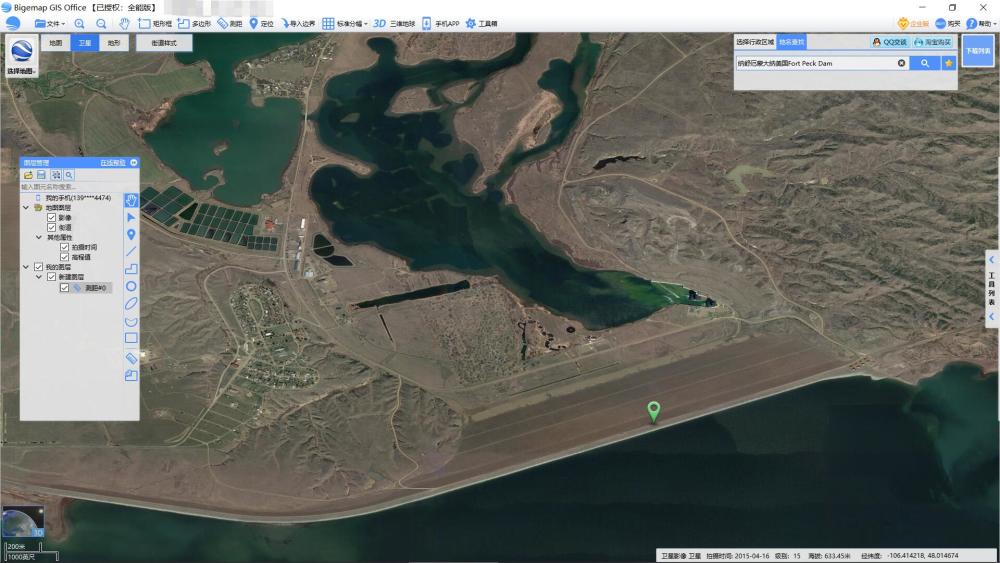Image resolution: width=1000 pixels, height=563 pixels.
Task: Choose the 多边形 polygon selection tool
Action: (x=195, y=24)
